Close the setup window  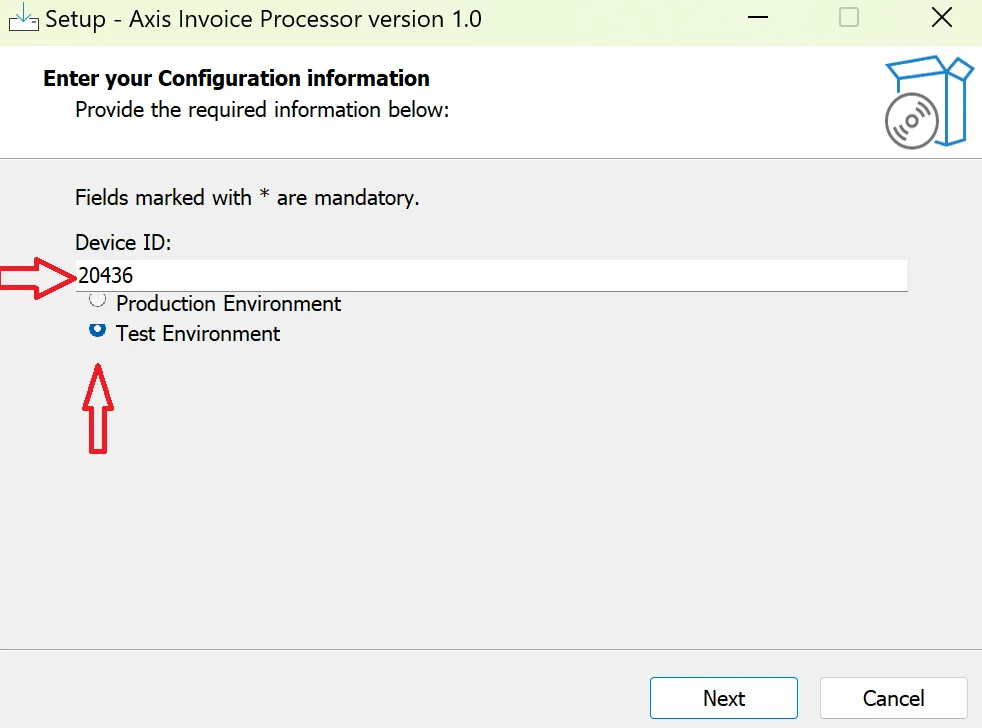coord(941,18)
